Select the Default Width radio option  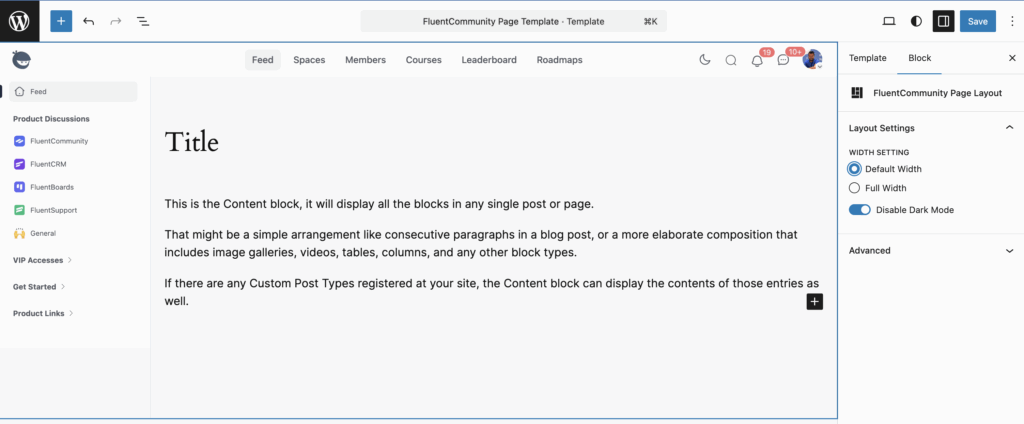854,169
